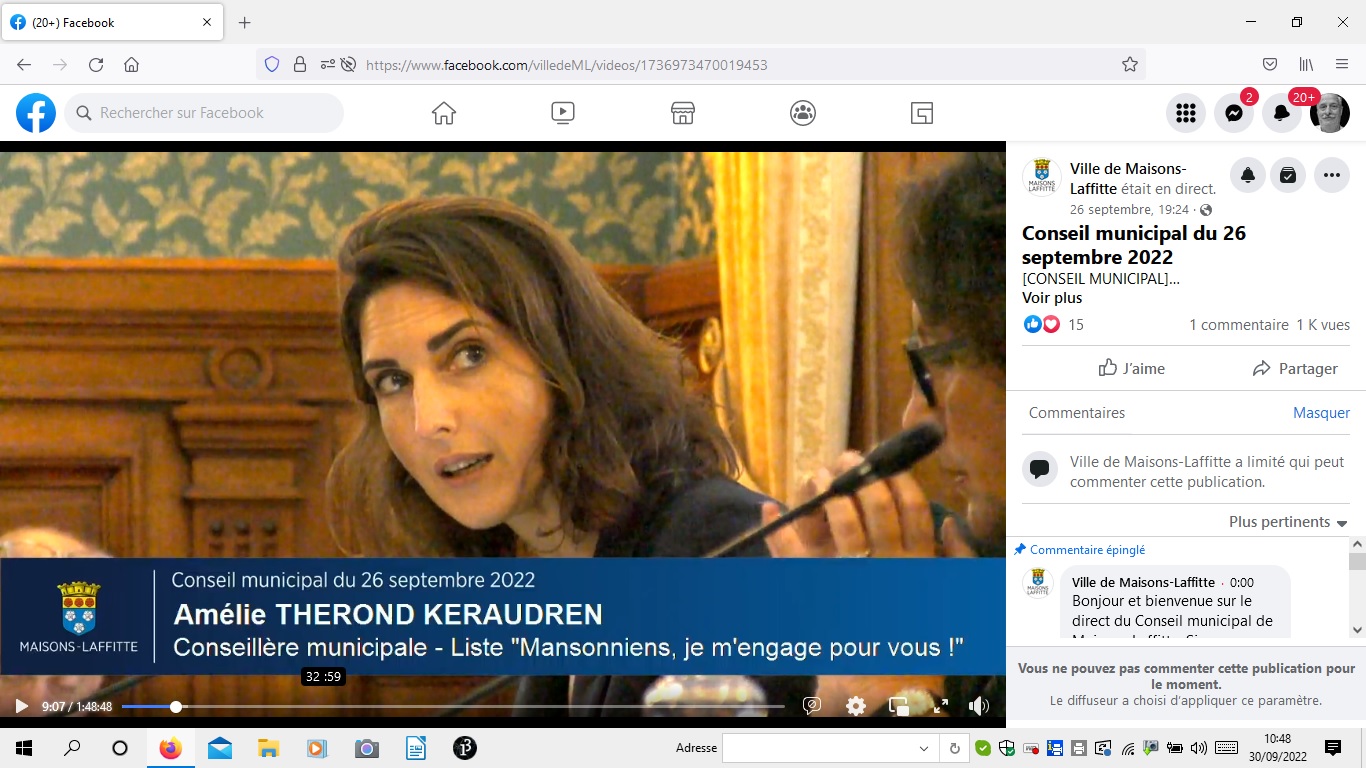Click the J'aime button

[x=1131, y=368]
